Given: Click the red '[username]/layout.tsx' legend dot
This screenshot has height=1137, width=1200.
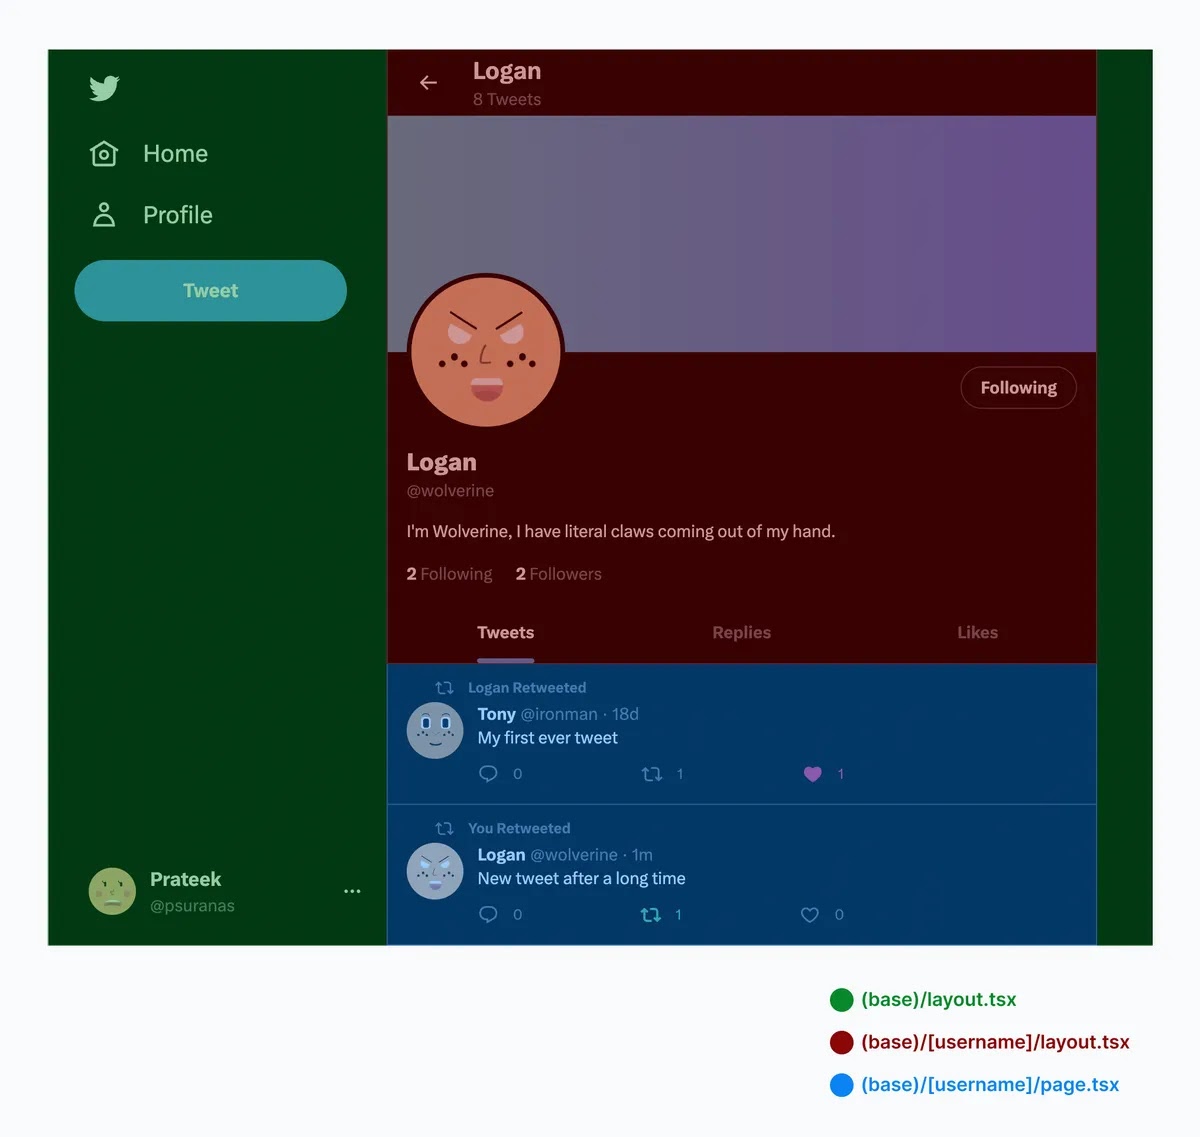Looking at the screenshot, I should point(842,1043).
